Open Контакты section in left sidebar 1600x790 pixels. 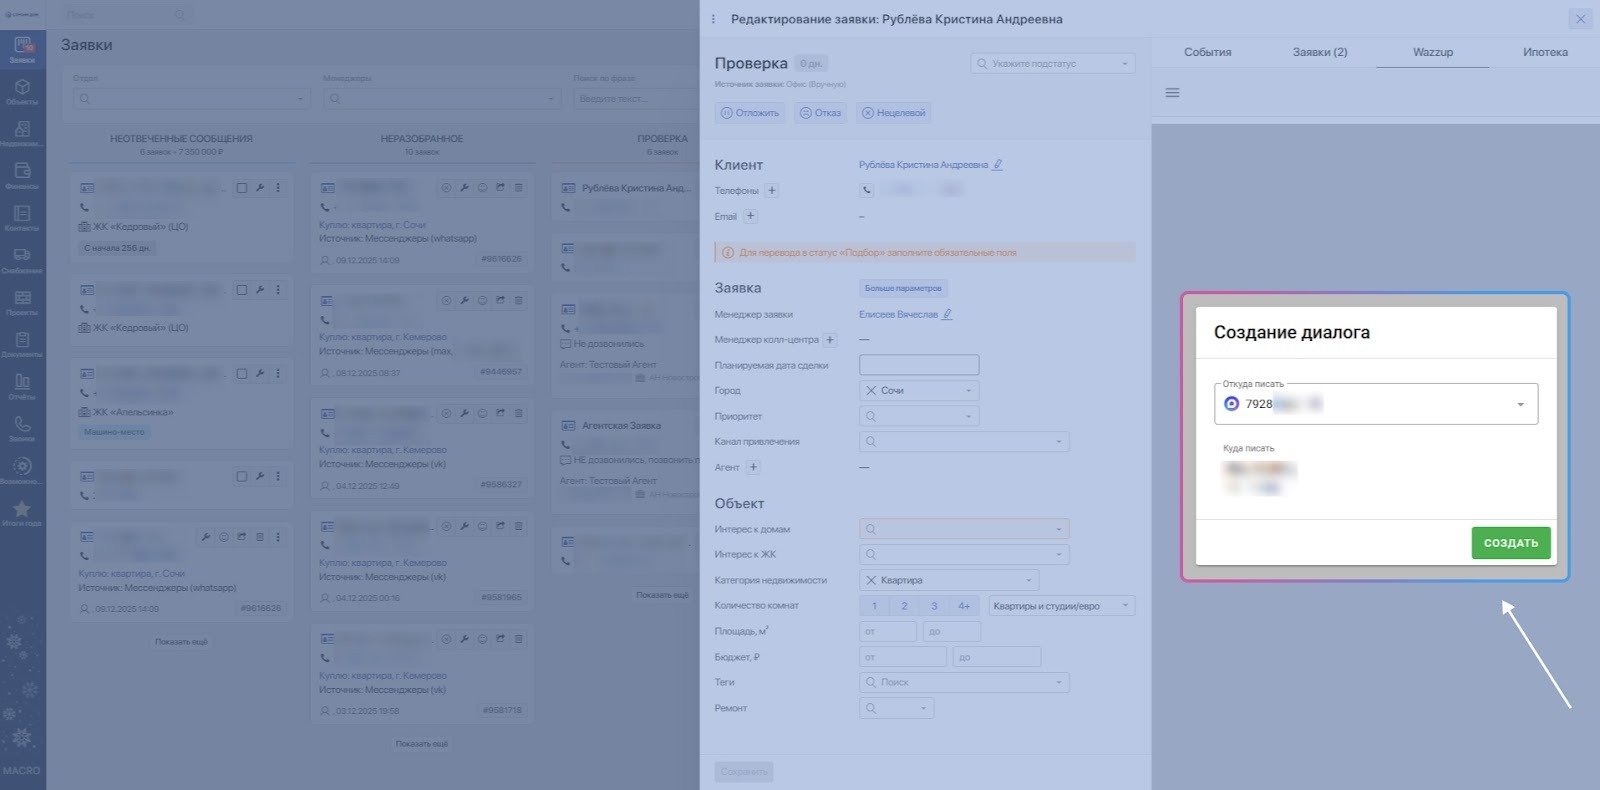(x=22, y=218)
